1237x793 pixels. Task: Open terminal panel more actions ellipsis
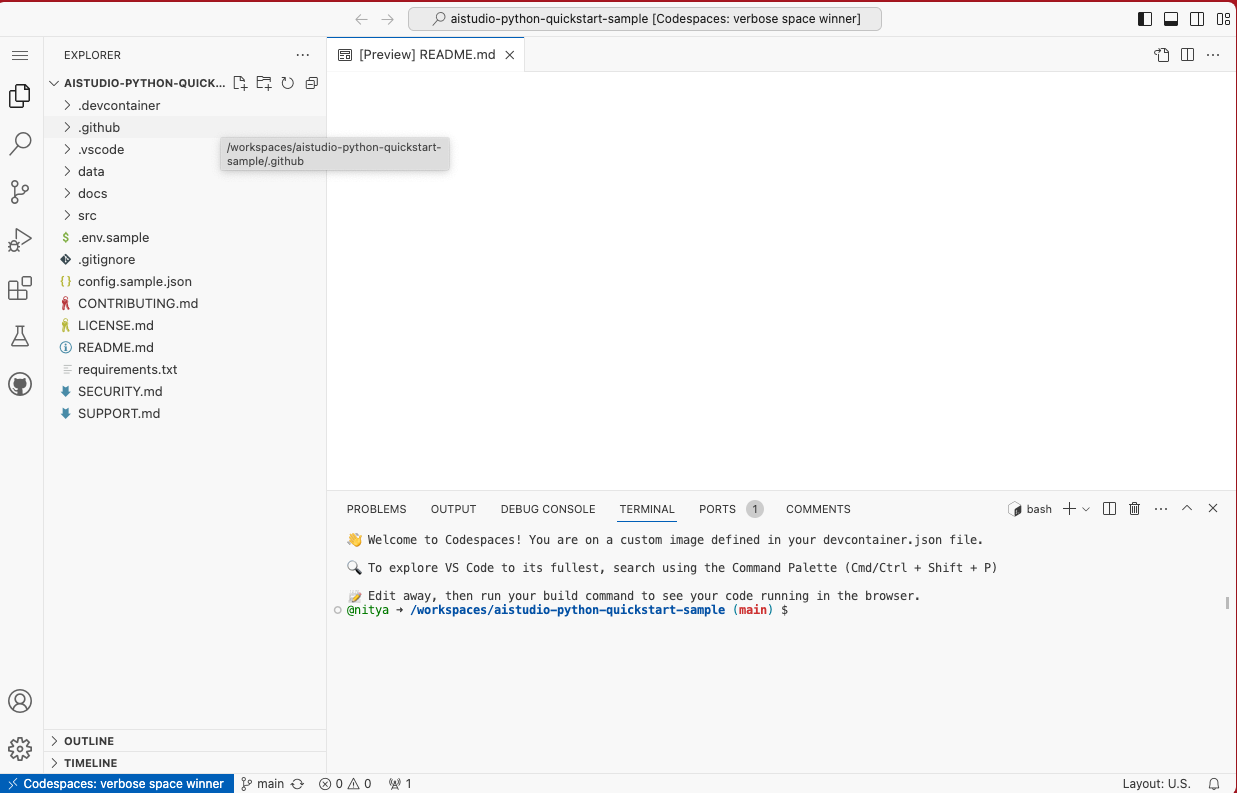[x=1161, y=509]
